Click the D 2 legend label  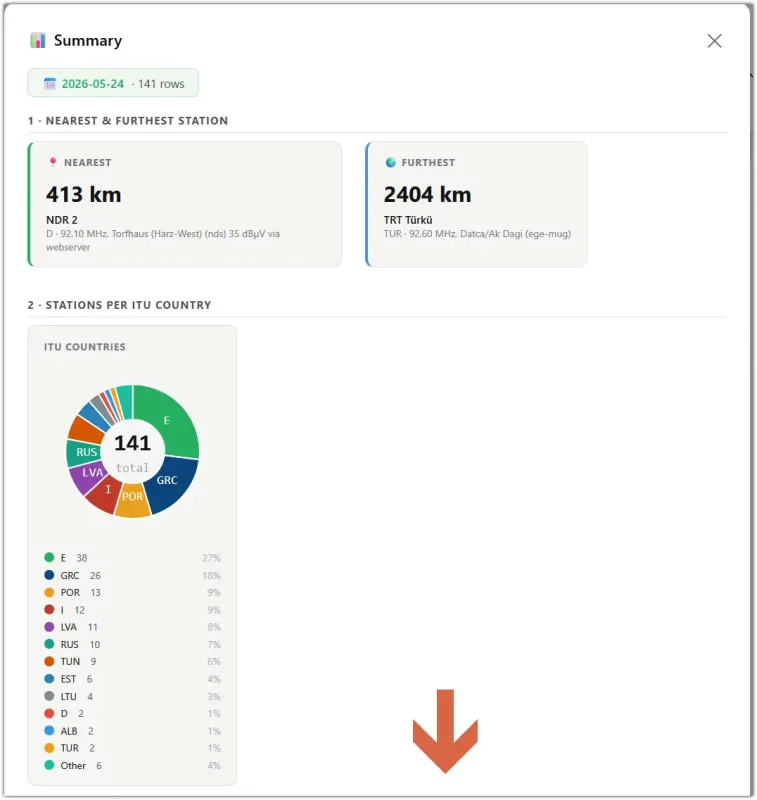(72, 713)
